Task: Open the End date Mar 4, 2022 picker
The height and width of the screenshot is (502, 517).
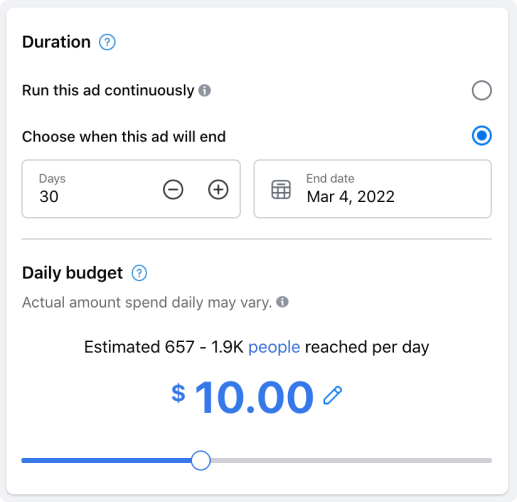Action: pyautogui.click(x=373, y=189)
